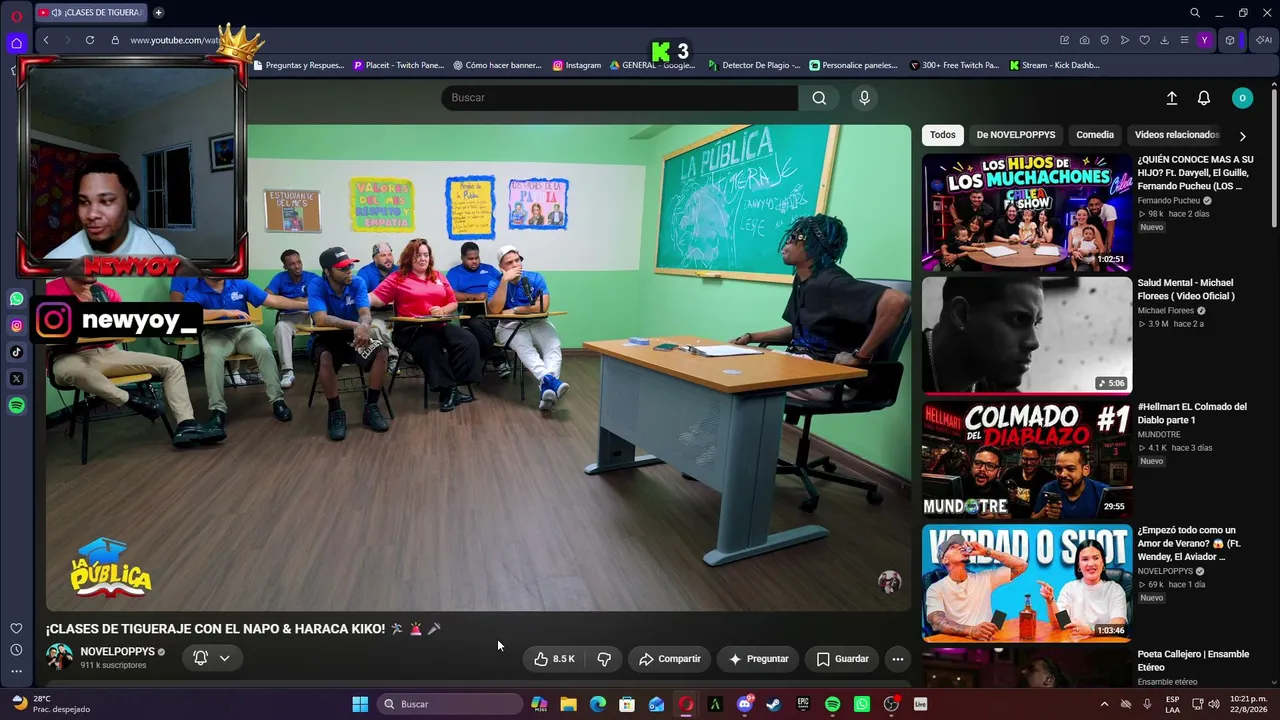Open the Detector de Plagio bookmark
Screen dimensions: 1280x720
754,65
